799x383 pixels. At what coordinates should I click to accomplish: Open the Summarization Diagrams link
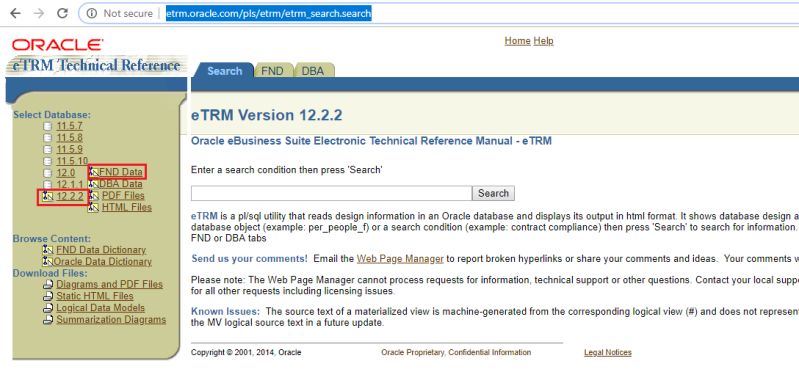pos(111,319)
